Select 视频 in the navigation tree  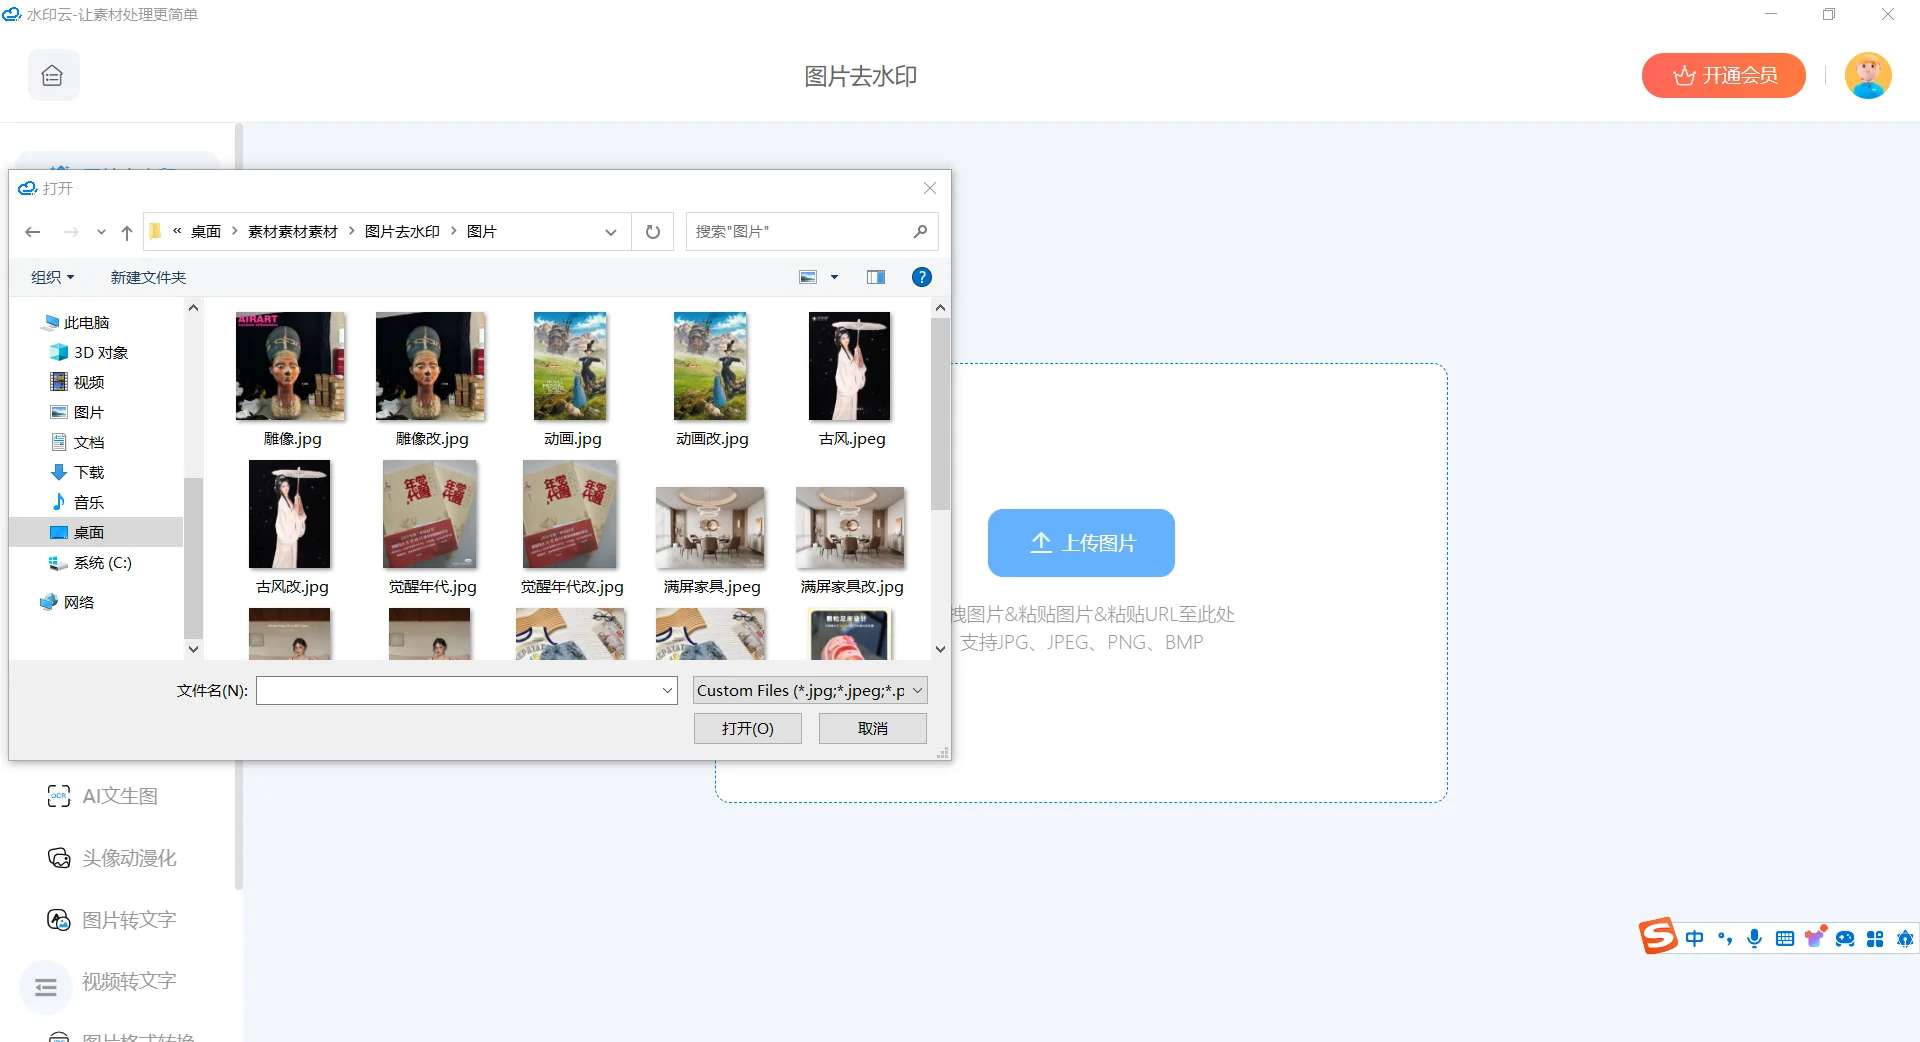click(x=77, y=382)
